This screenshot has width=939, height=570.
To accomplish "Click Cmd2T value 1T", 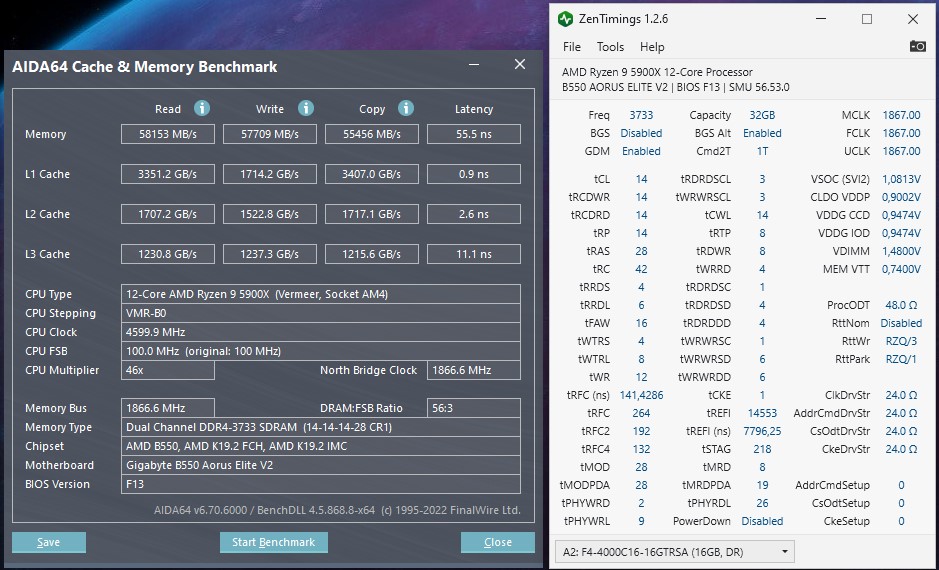I will point(762,151).
